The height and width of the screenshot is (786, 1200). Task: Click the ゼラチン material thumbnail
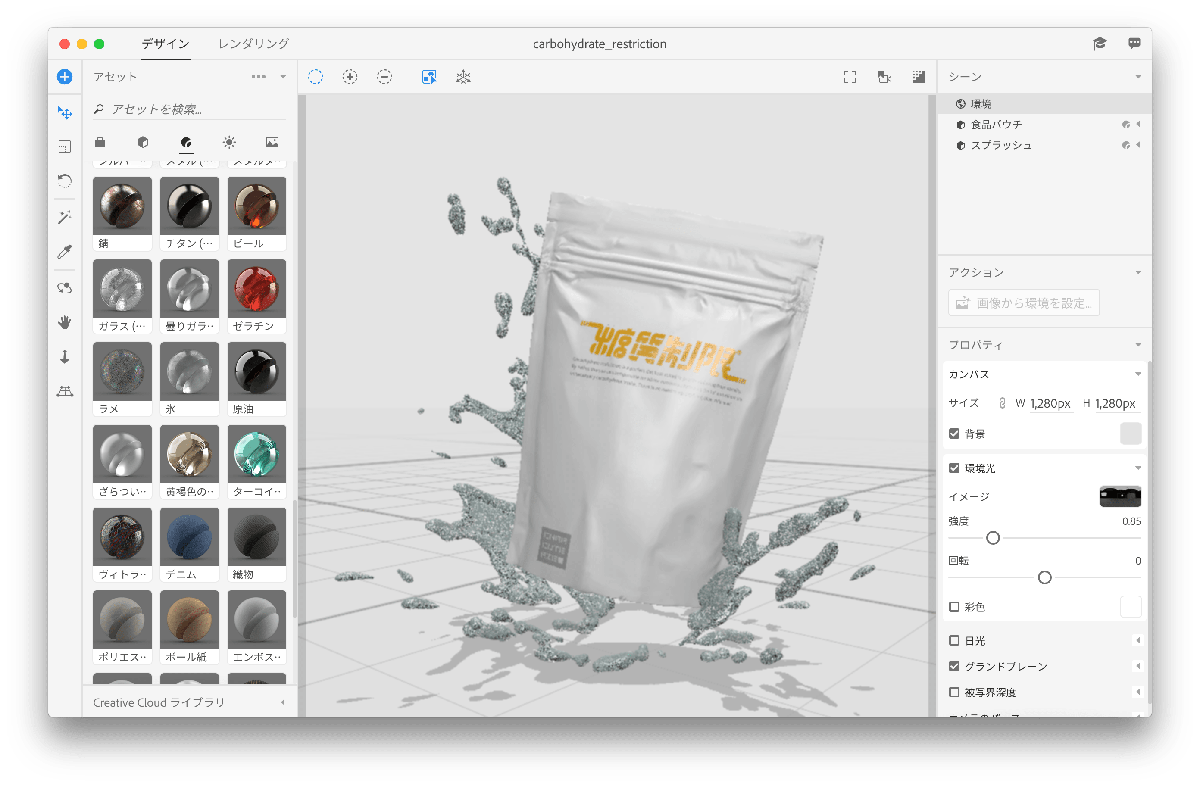257,289
